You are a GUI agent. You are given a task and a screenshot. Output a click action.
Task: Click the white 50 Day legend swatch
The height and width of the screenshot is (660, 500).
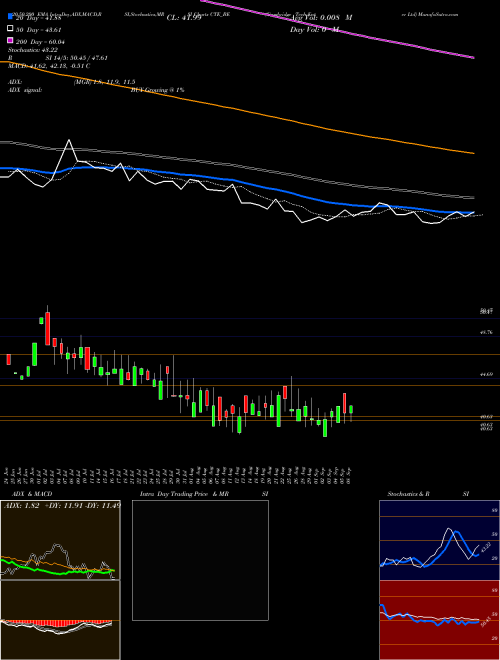(10, 29)
